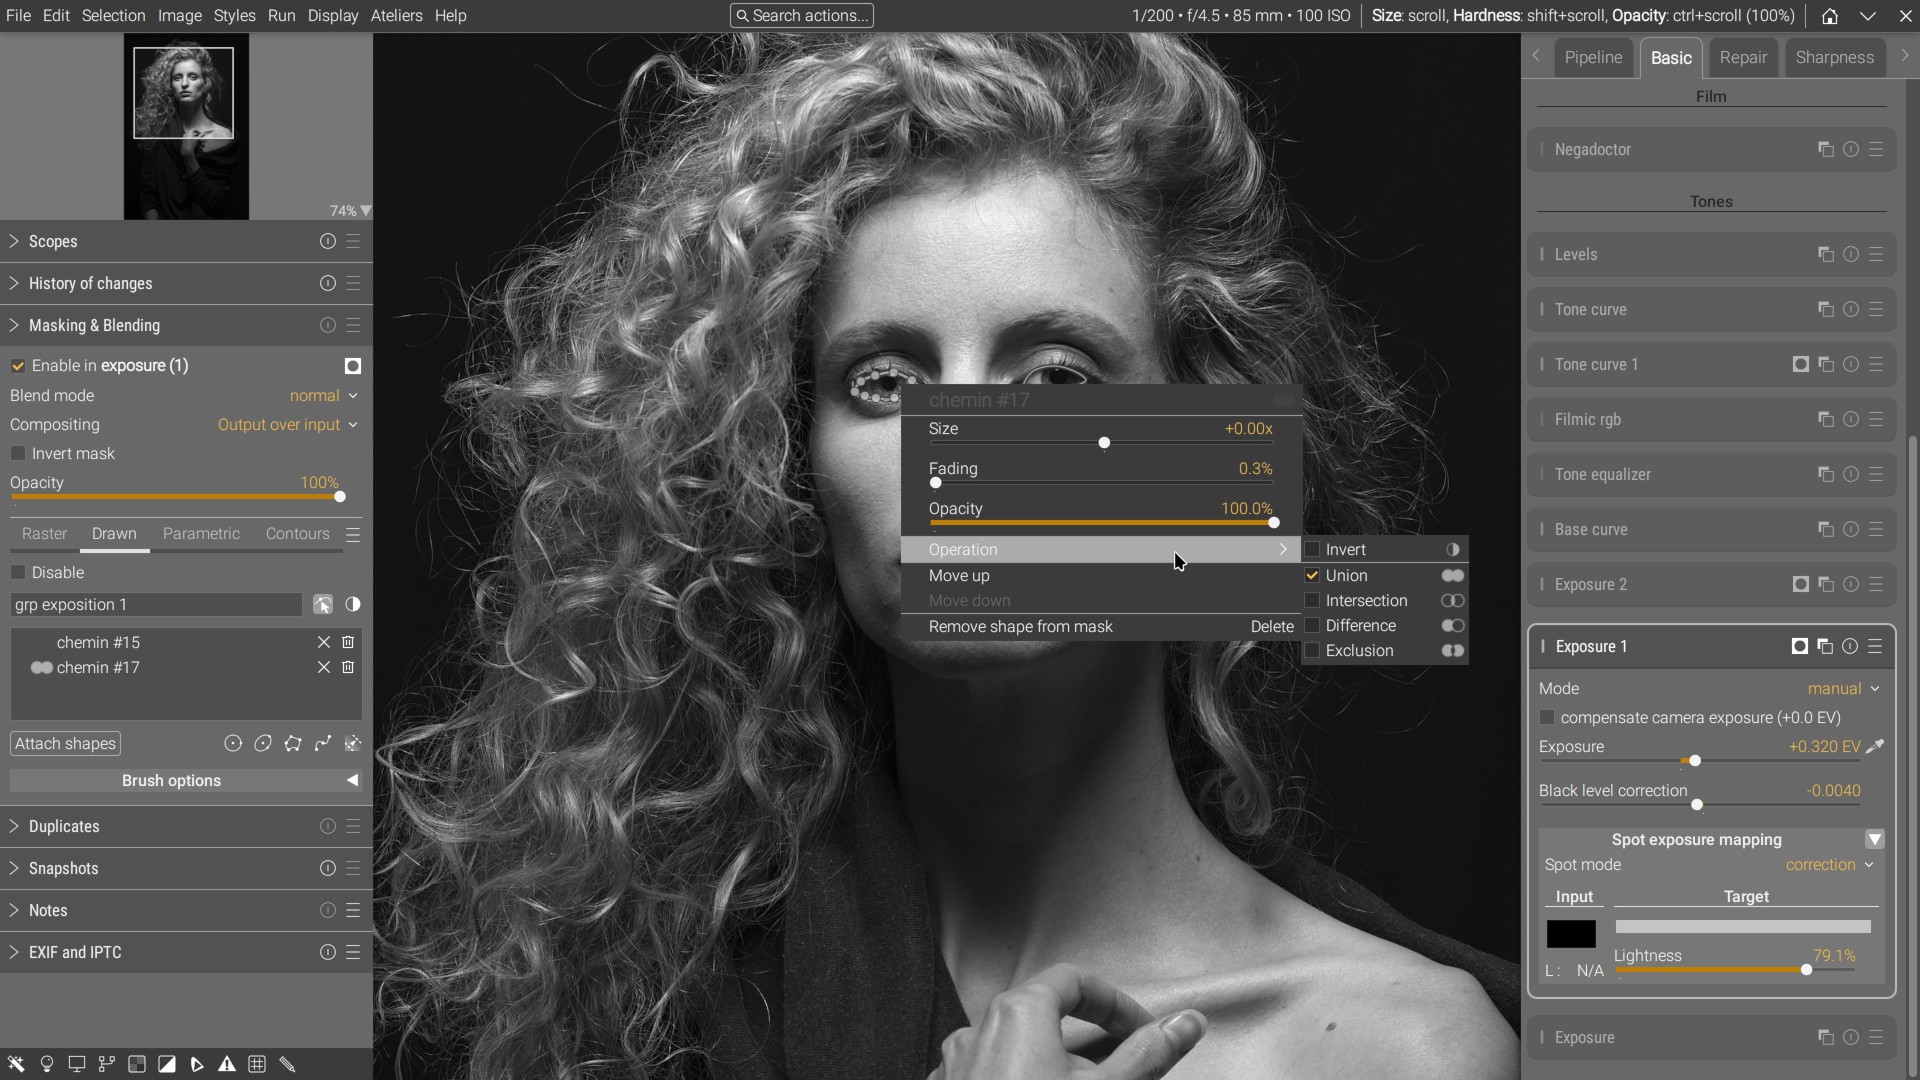This screenshot has height=1080, width=1920.
Task: Select the polygon path drawing tool
Action: point(293,743)
